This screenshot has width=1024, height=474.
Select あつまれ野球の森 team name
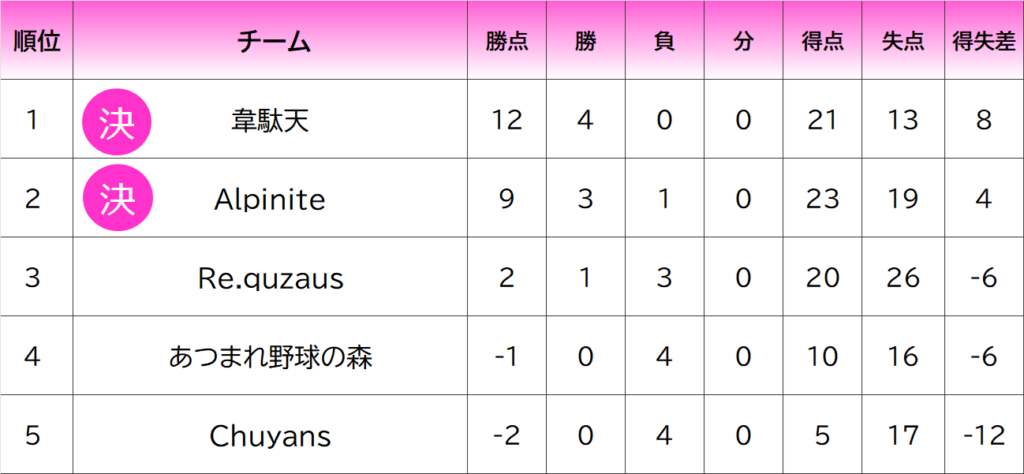[270, 357]
